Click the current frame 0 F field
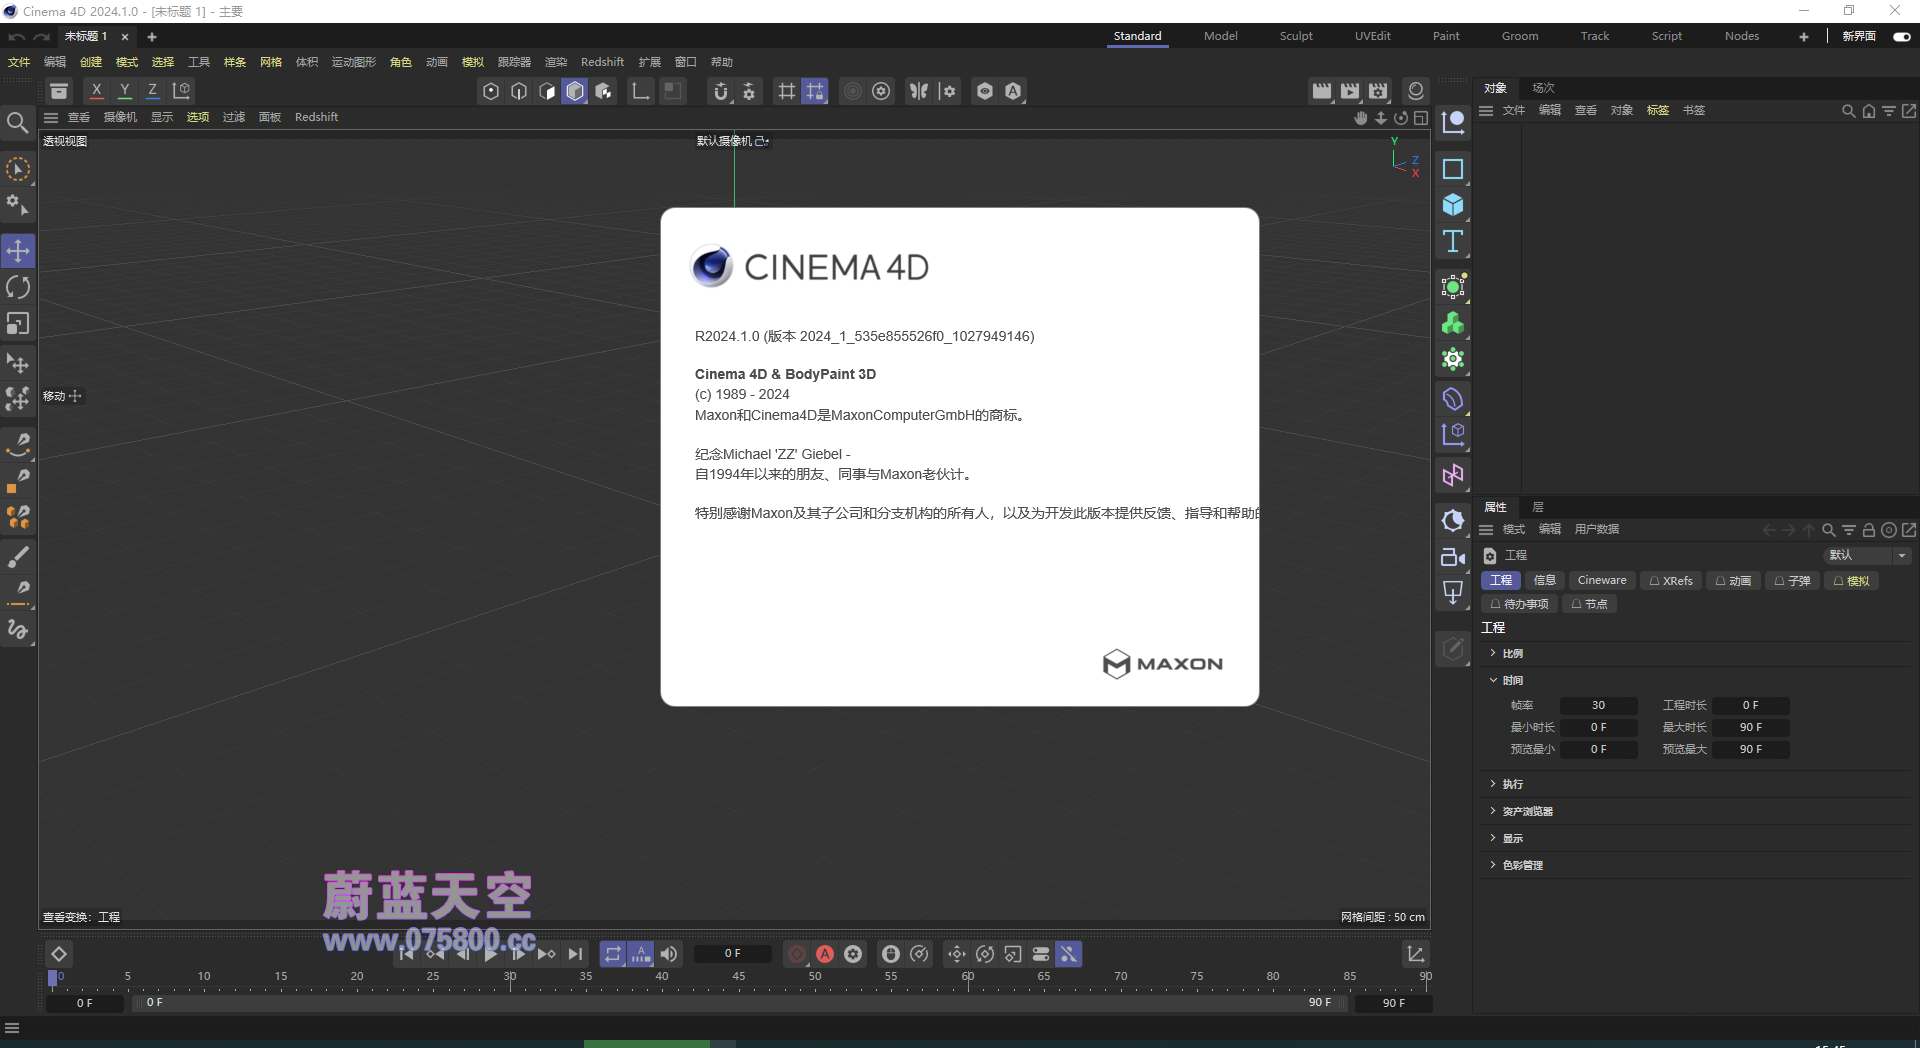Screen dimensions: 1920x1048 (x=733, y=954)
